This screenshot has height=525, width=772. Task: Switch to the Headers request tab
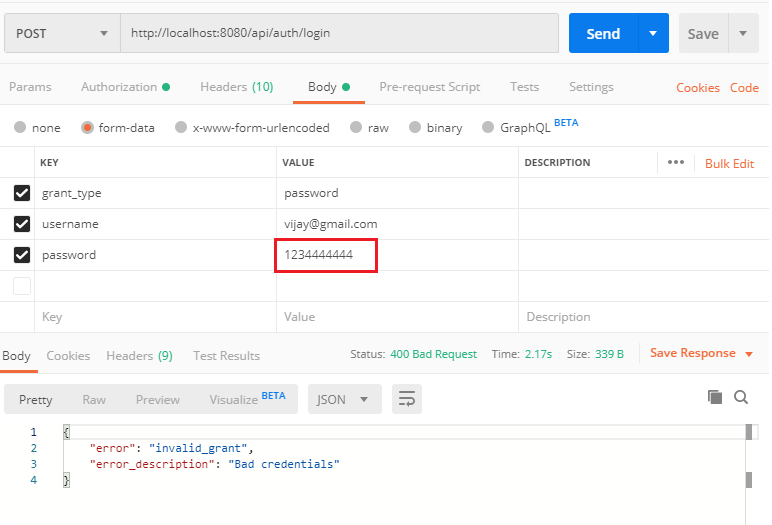click(236, 87)
